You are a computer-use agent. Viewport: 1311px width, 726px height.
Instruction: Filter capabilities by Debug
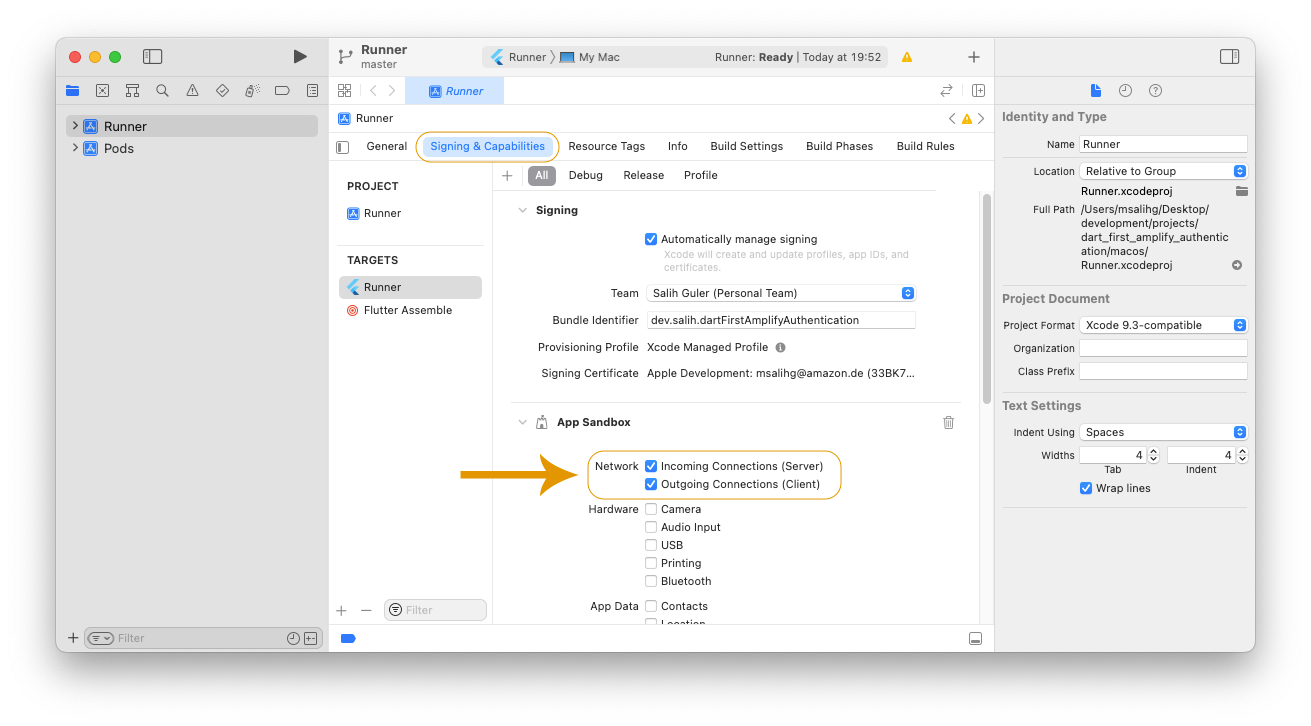586,175
